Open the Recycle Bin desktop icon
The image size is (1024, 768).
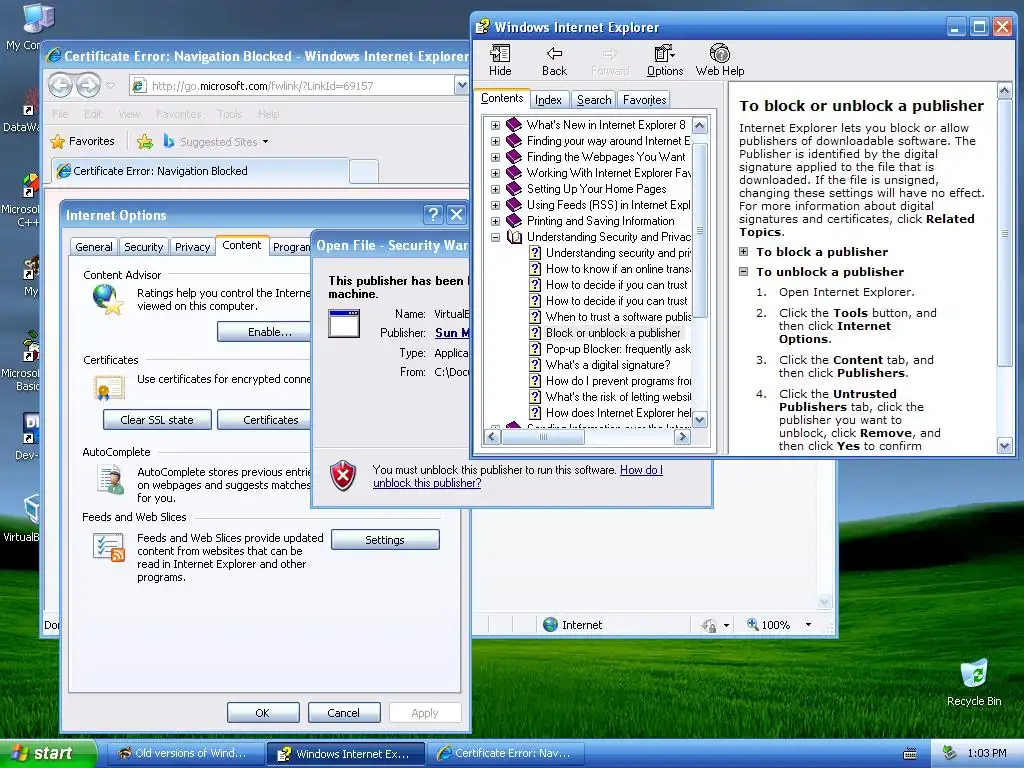tap(974, 673)
